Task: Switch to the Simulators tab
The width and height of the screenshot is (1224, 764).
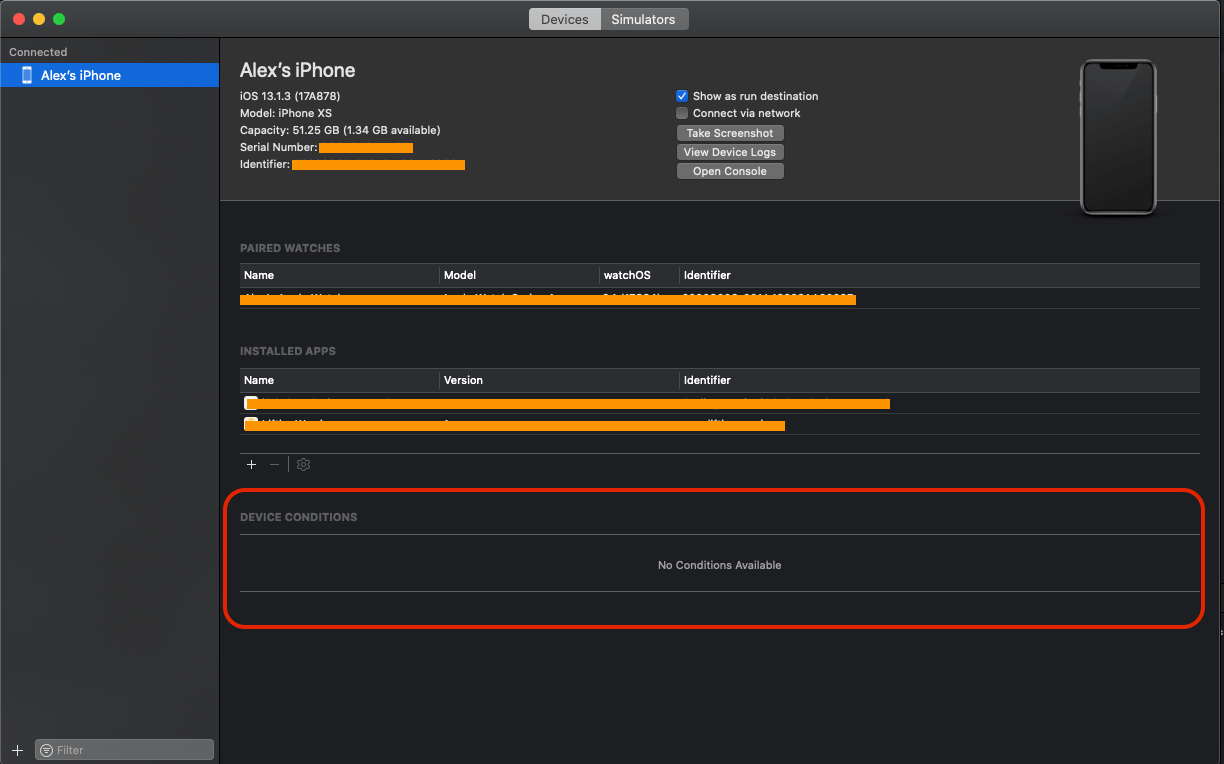Action: [x=643, y=18]
